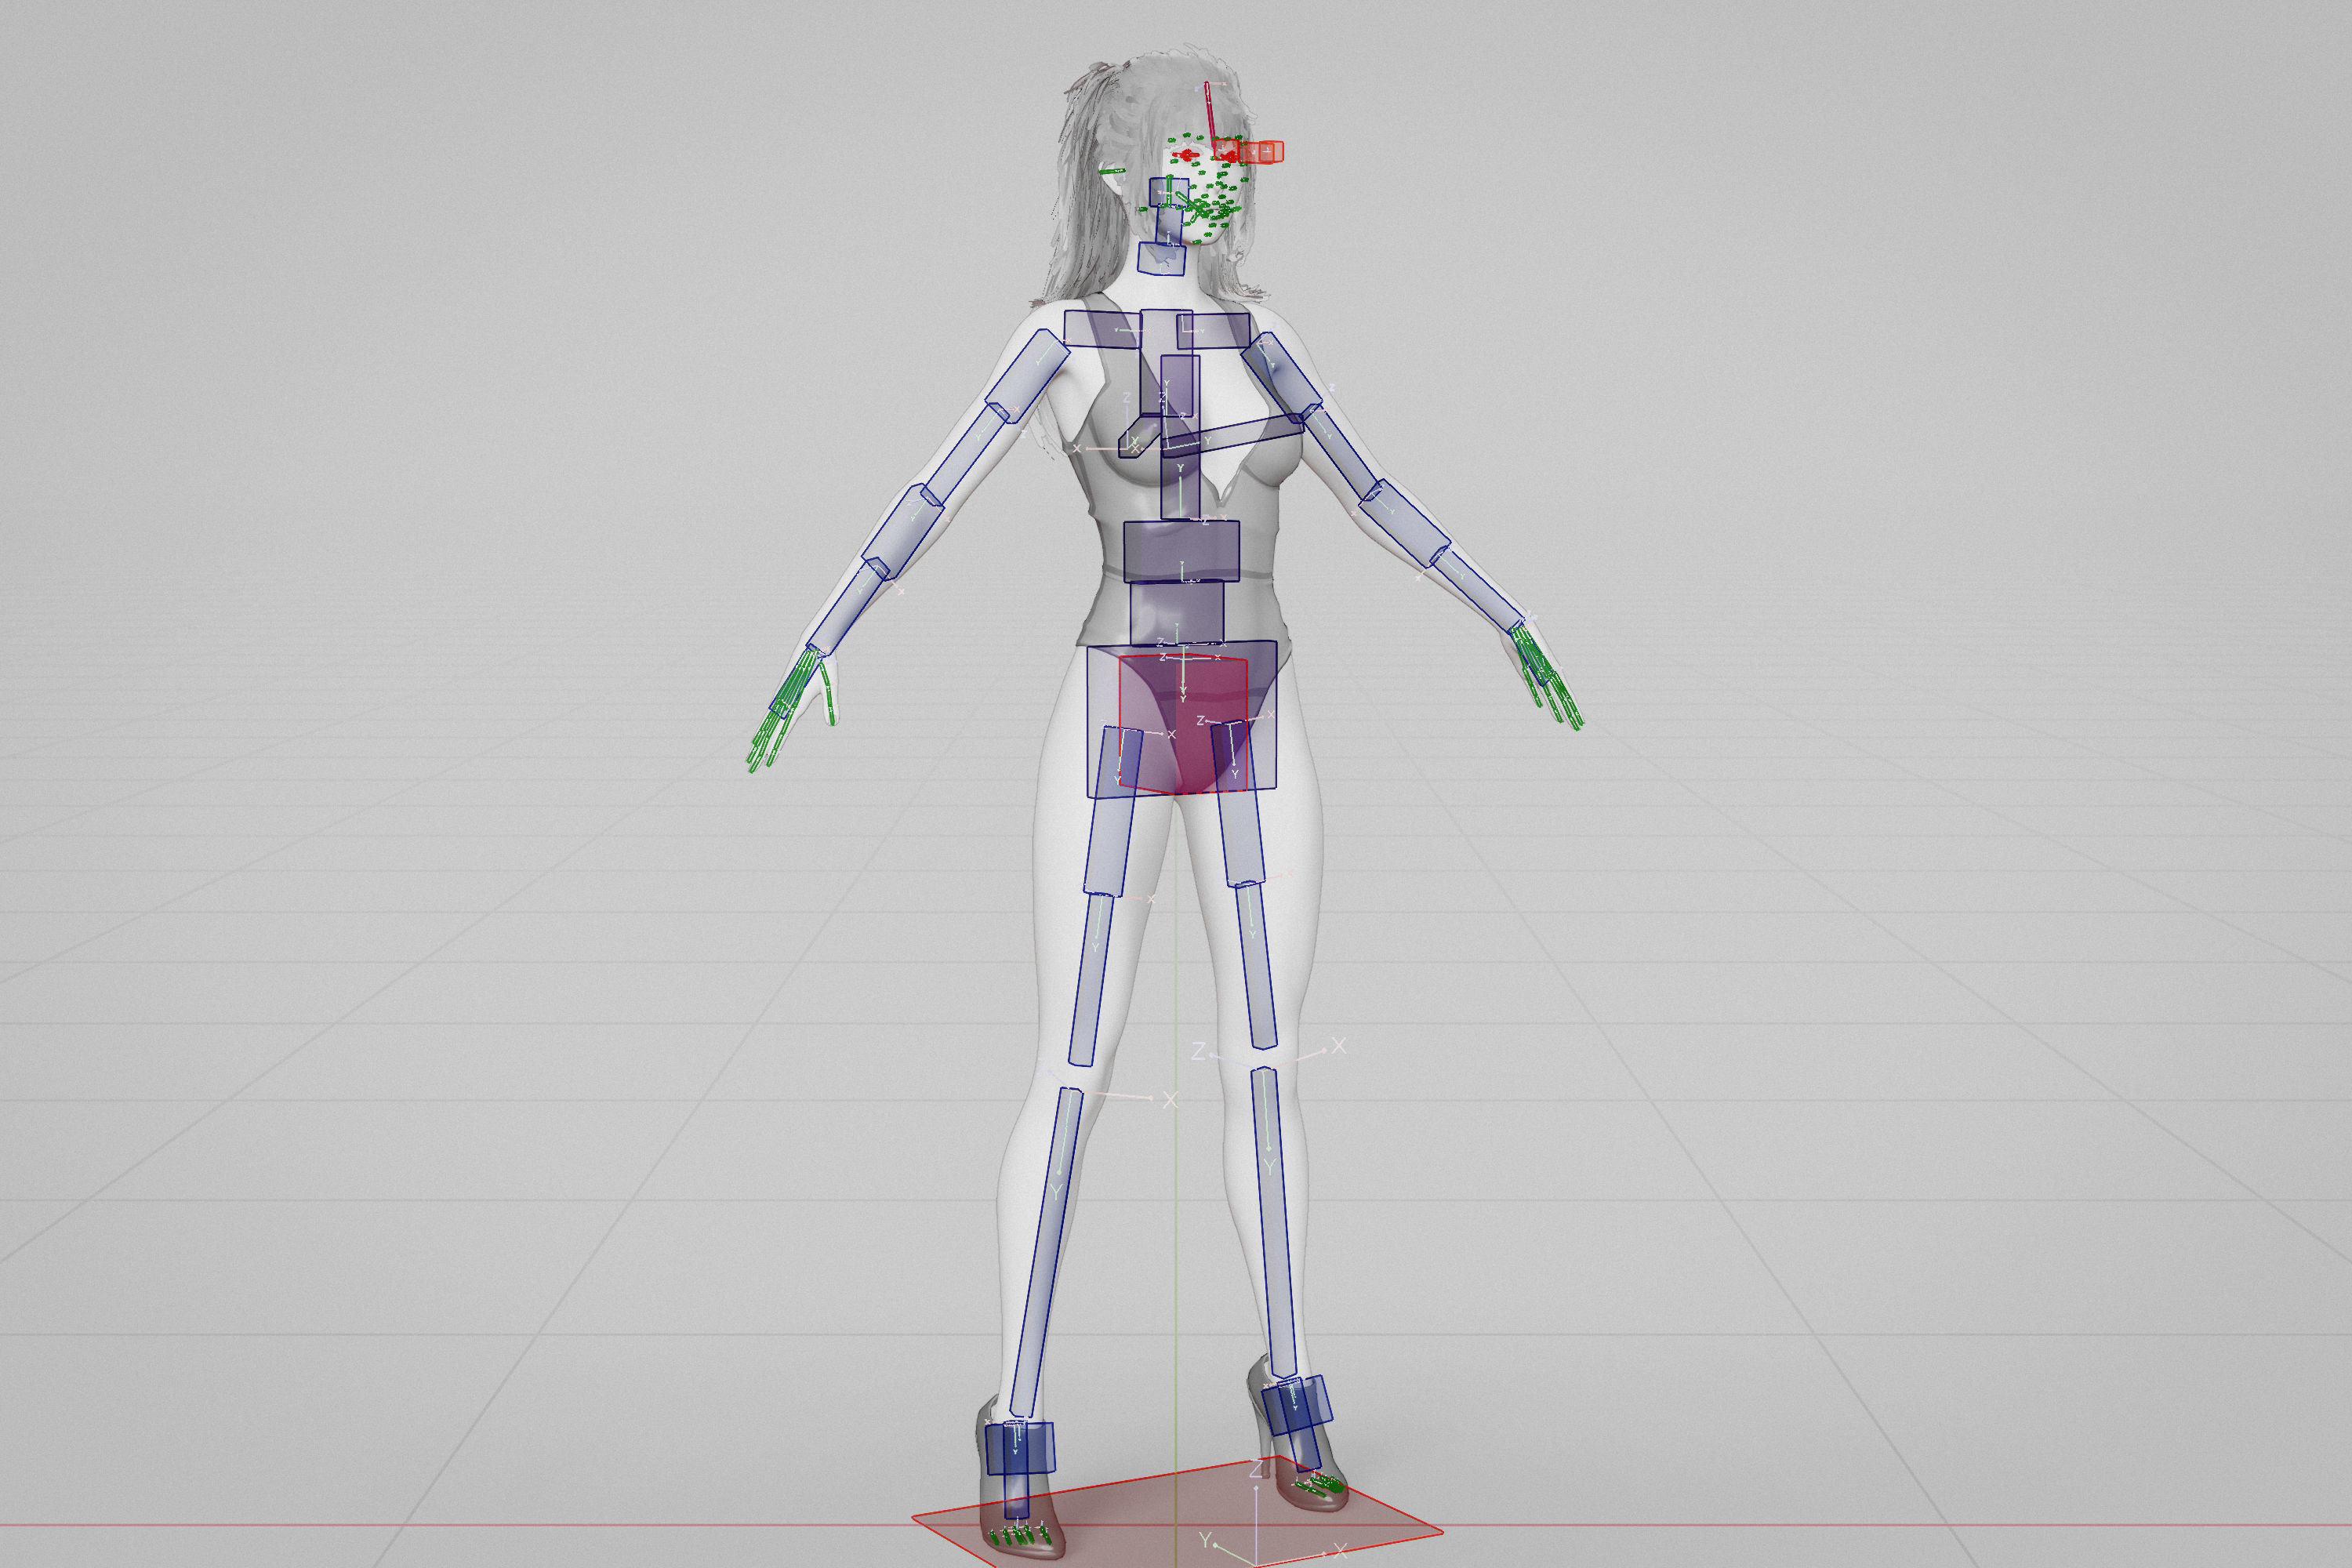Select the collar bone box on viewer's left
Viewport: 2352px width, 1568px height.
click(x=1103, y=330)
